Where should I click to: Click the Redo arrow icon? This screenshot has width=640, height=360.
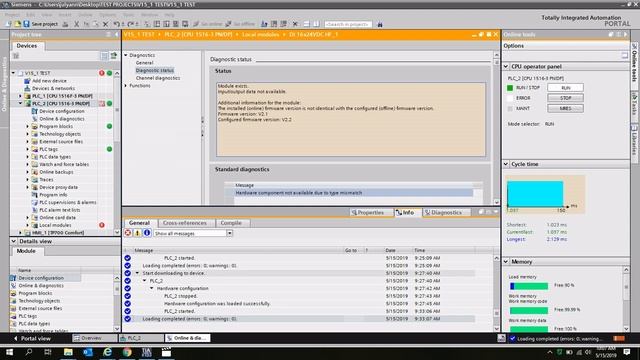pos(131,24)
